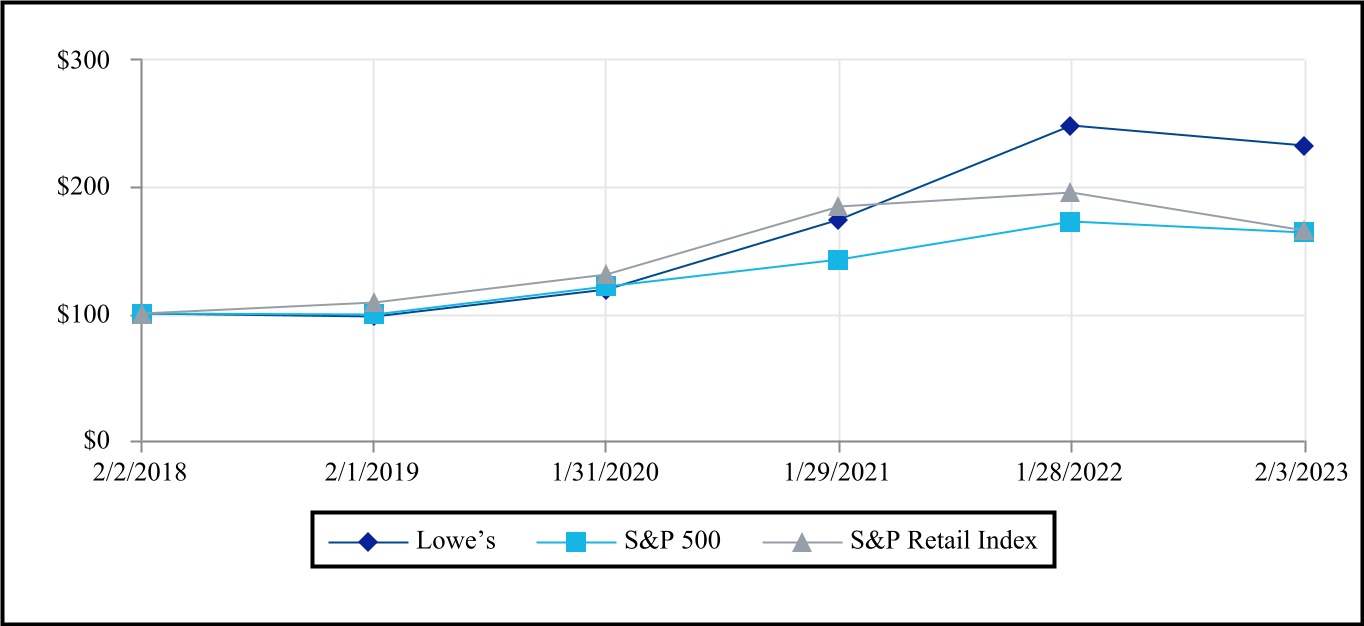1364x626 pixels.
Task: Click the S&P 500 square legend icon
Action: (576, 541)
